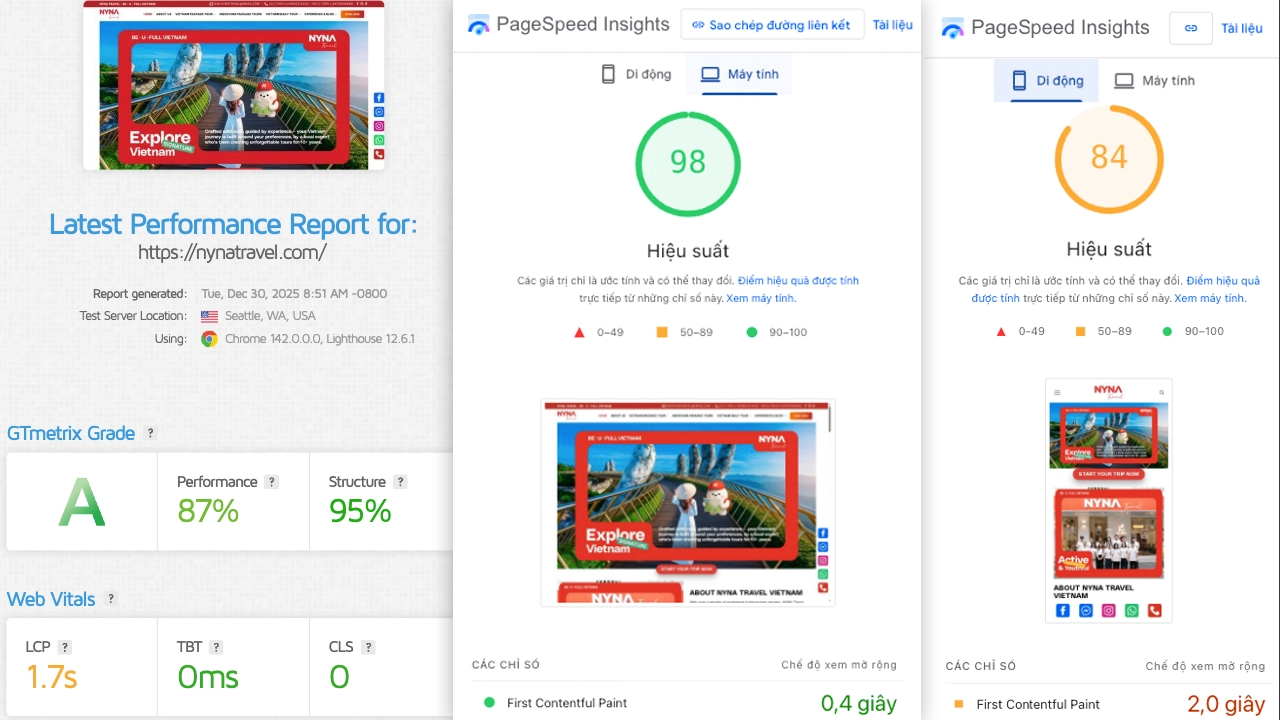The image size is (1280, 720).
Task: Click the US flag icon near Seattle location
Action: pyautogui.click(x=207, y=315)
